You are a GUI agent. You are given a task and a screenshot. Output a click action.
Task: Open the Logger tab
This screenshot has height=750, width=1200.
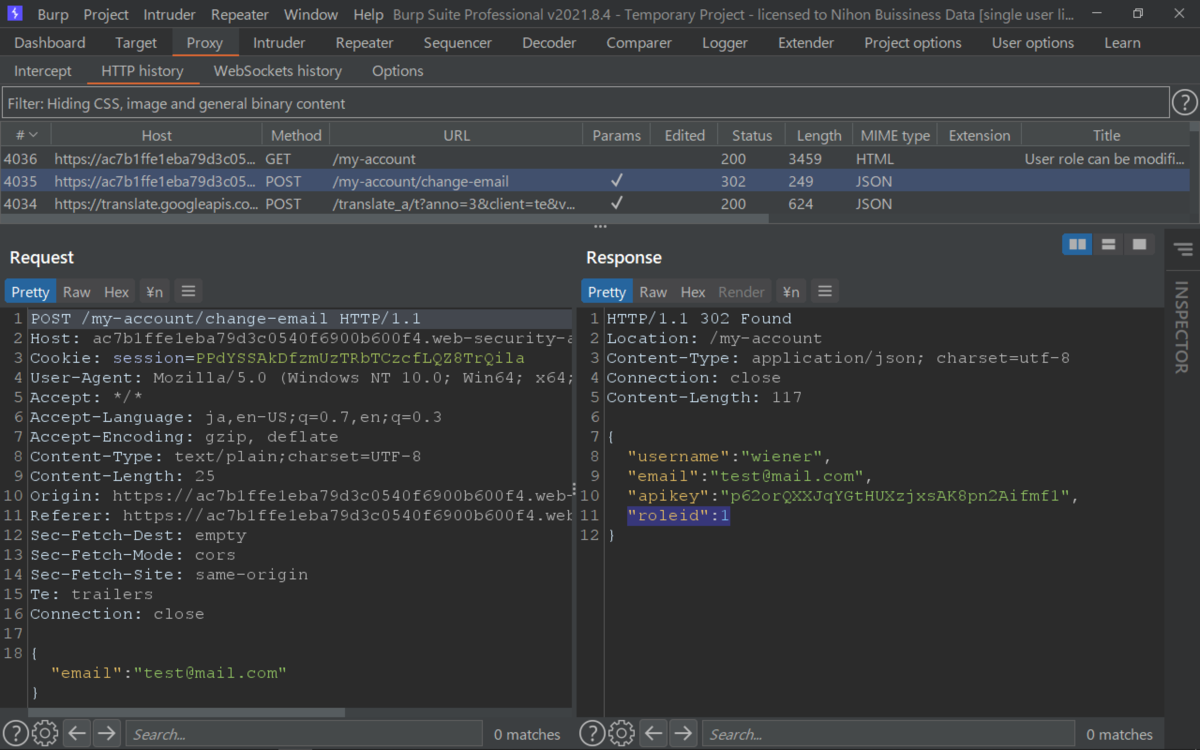click(x=725, y=43)
